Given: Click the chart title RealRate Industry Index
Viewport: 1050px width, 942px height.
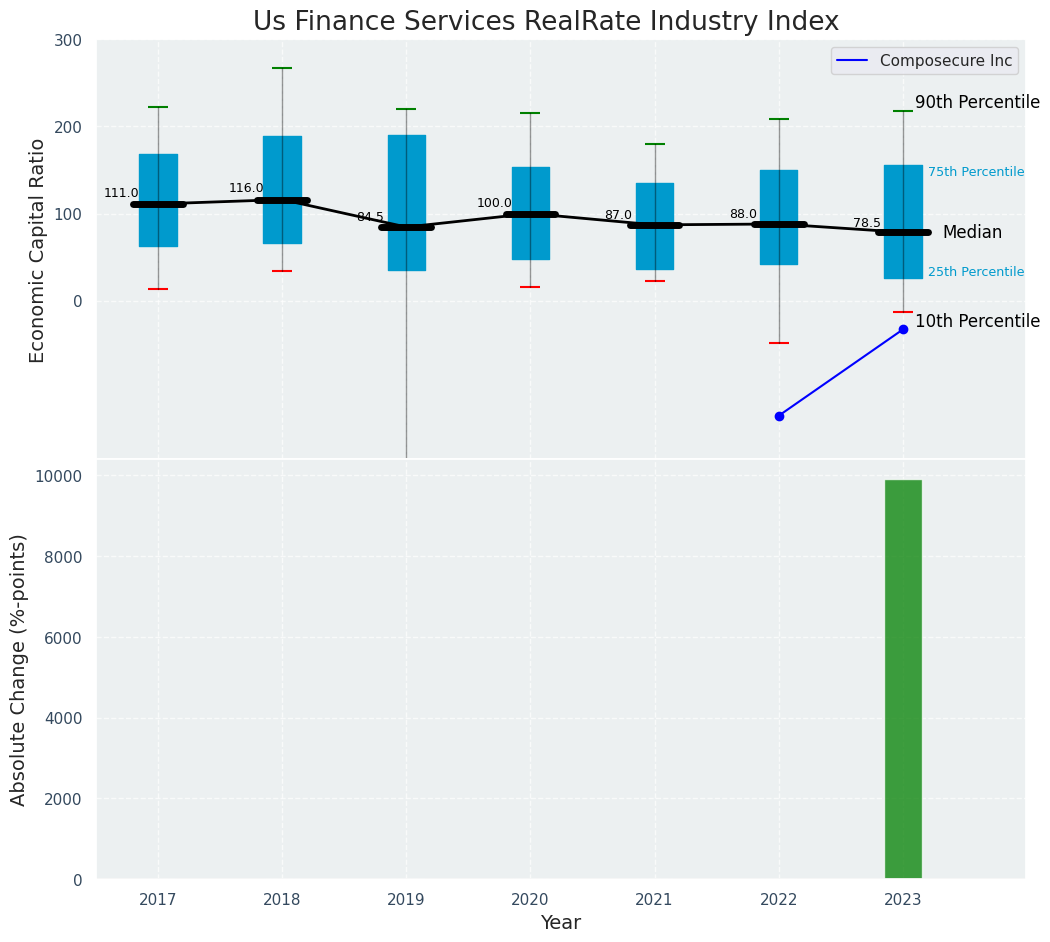Looking at the screenshot, I should (545, 21).
